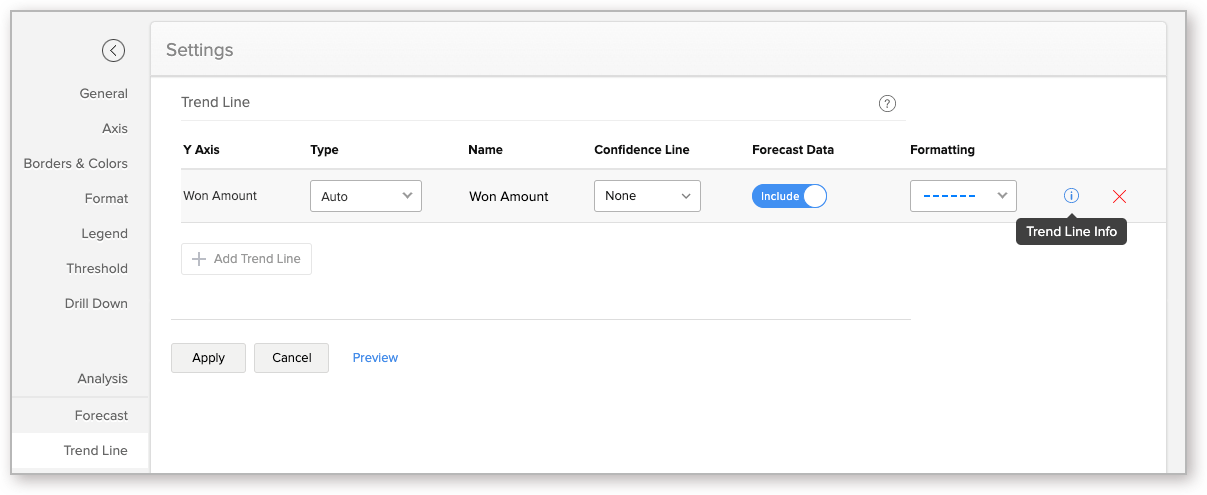
Task: Open the Drill Down tab
Action: [96, 303]
